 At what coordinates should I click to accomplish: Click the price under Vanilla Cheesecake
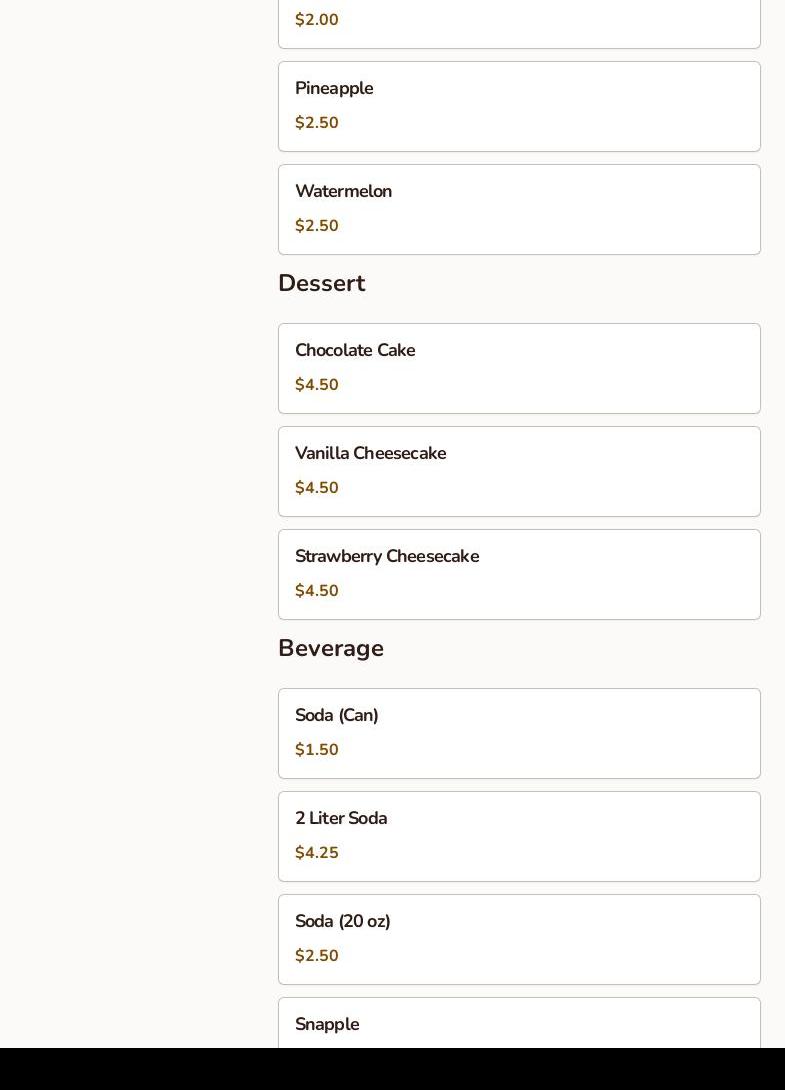pos(317,488)
